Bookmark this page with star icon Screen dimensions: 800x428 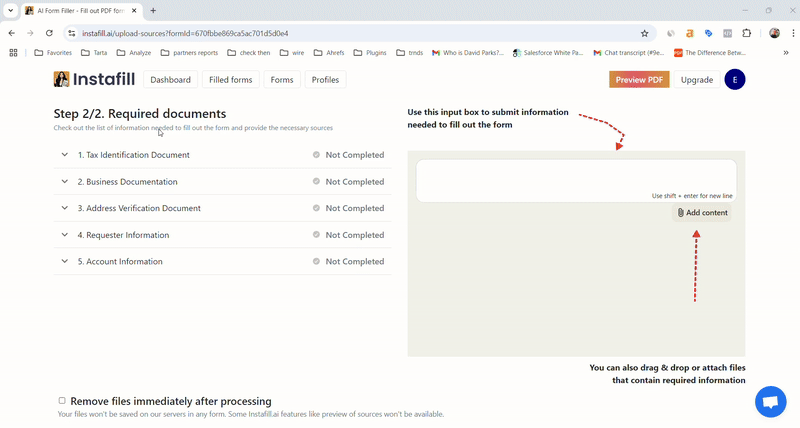tap(644, 33)
